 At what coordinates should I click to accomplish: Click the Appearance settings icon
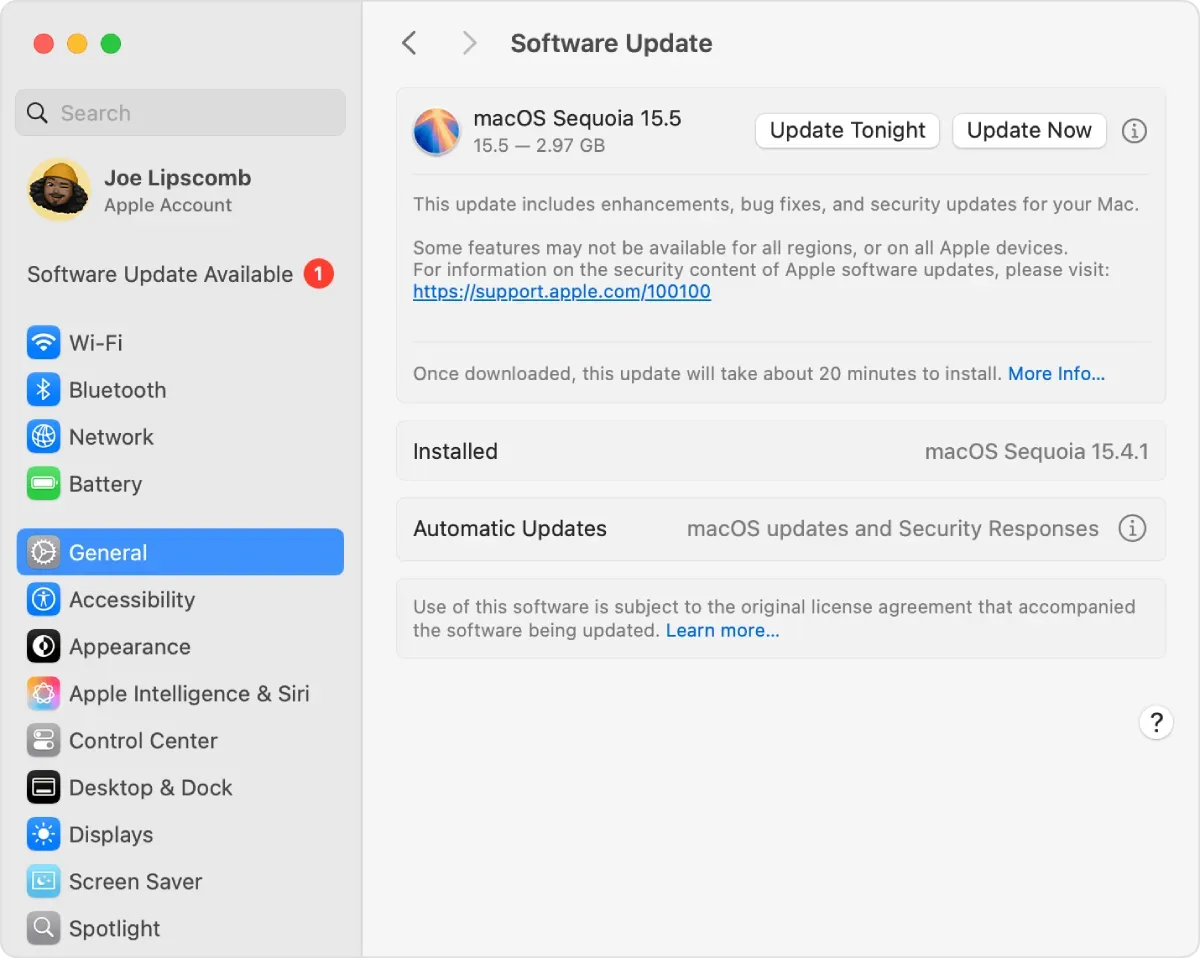[43, 647]
